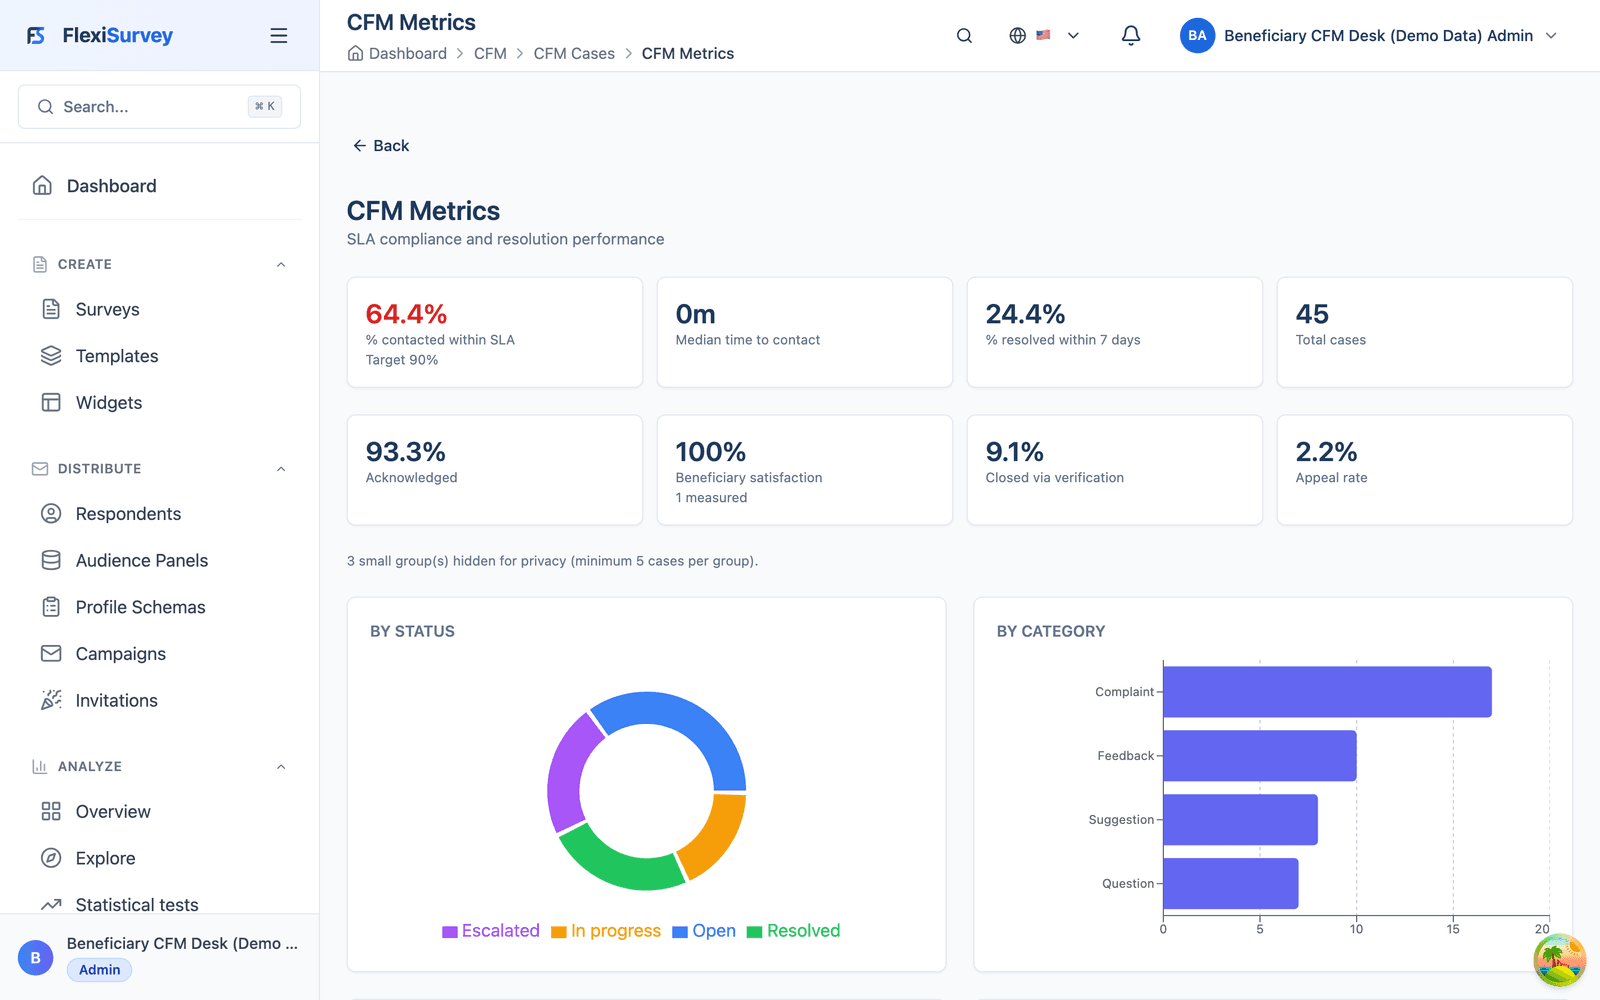Click the Suggestion bar in category chart
1600x1000 pixels.
(x=1240, y=820)
